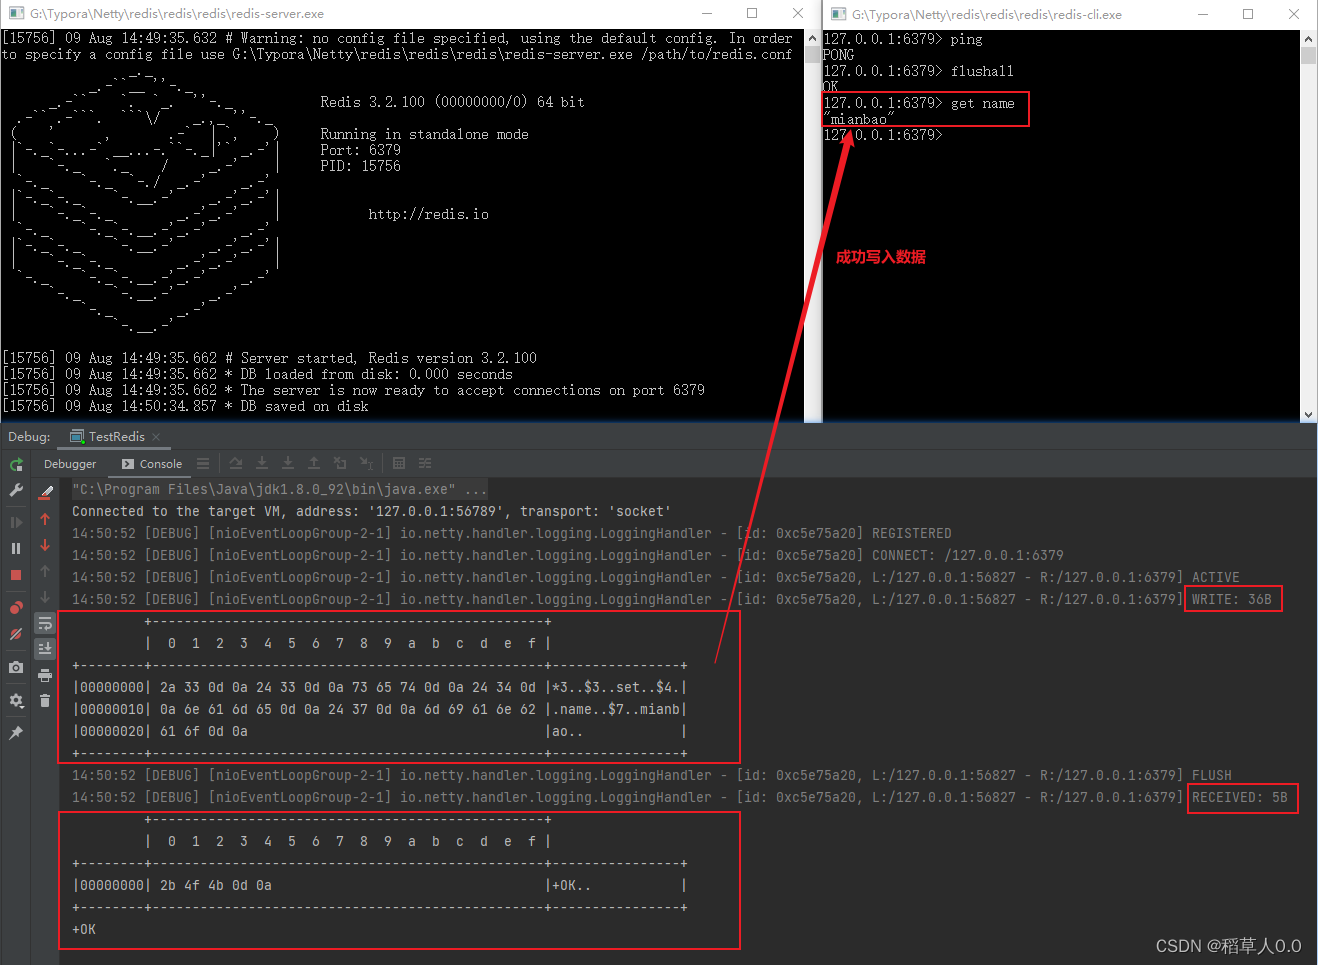Image resolution: width=1318 pixels, height=965 pixels.
Task: Open Evaluate Expression calculator icon
Action: coord(399,463)
